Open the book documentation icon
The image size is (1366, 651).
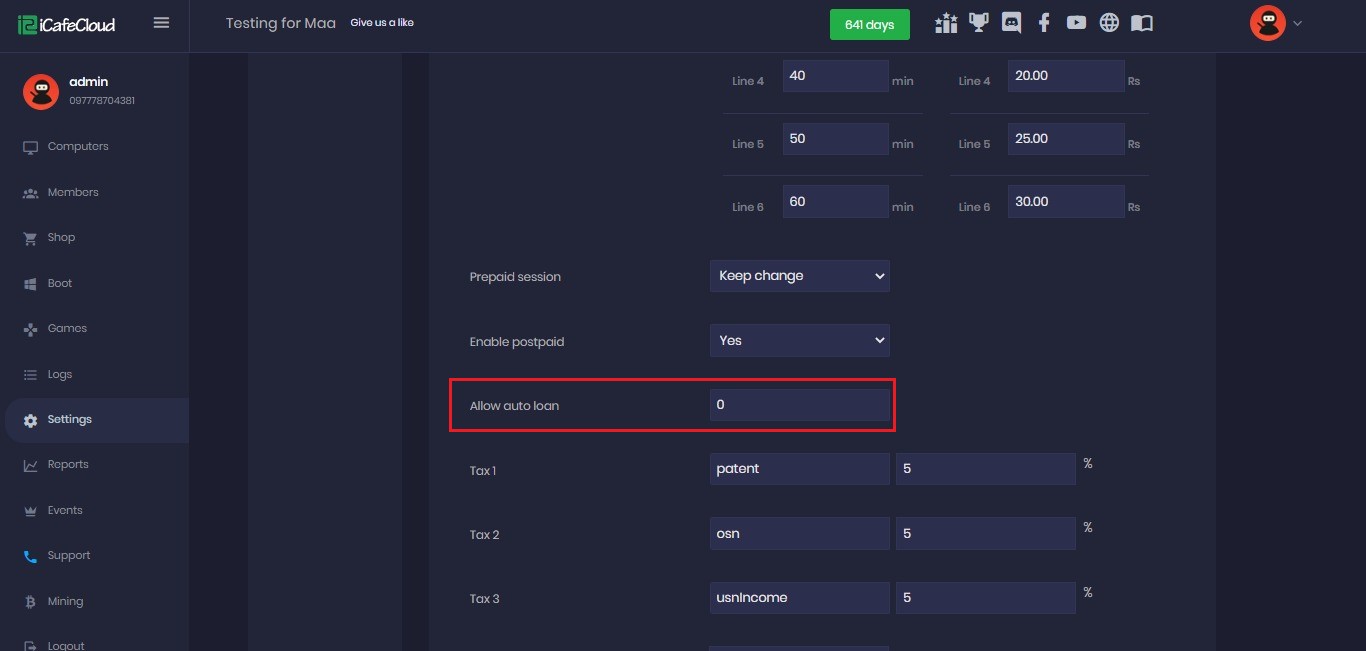click(1142, 23)
